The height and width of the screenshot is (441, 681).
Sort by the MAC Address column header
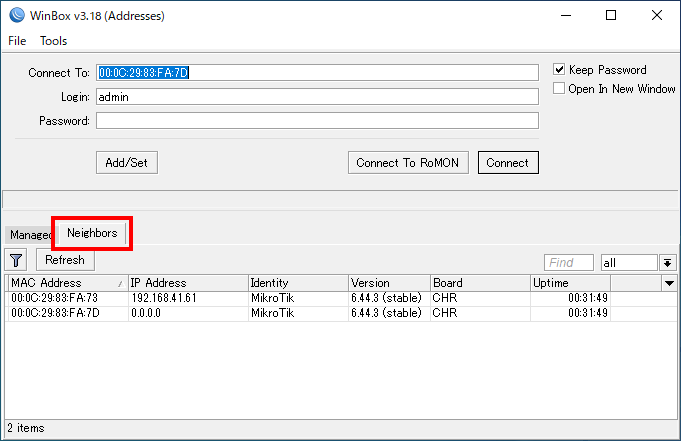67,283
